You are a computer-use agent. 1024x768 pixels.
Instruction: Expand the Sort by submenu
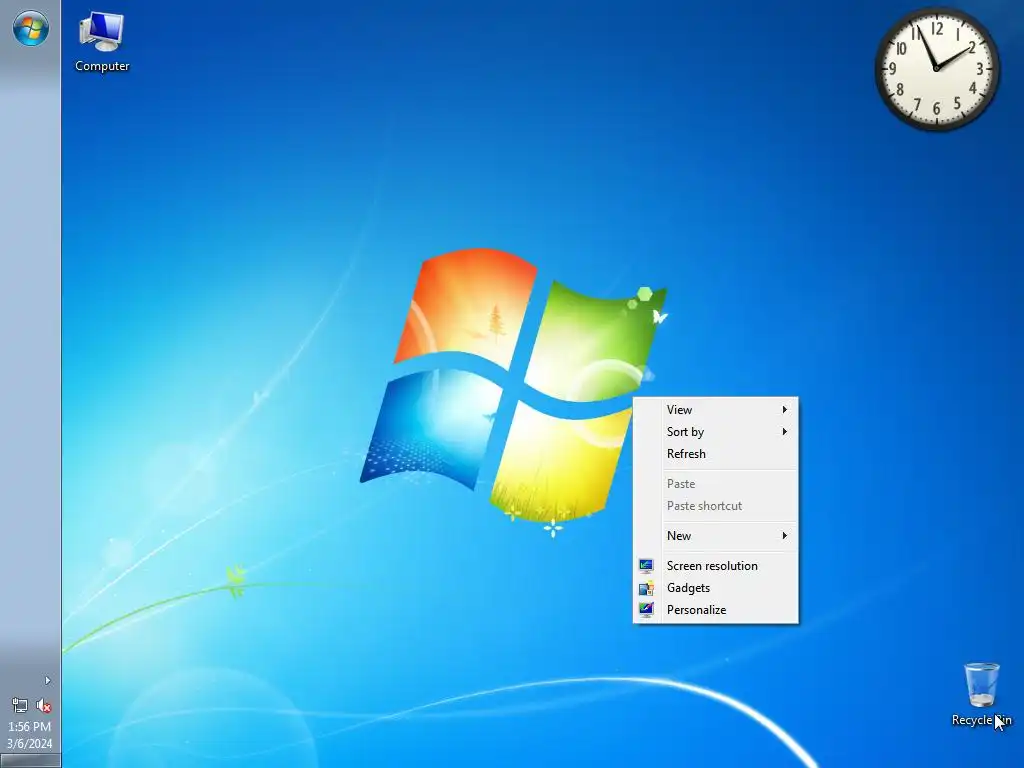coord(716,432)
